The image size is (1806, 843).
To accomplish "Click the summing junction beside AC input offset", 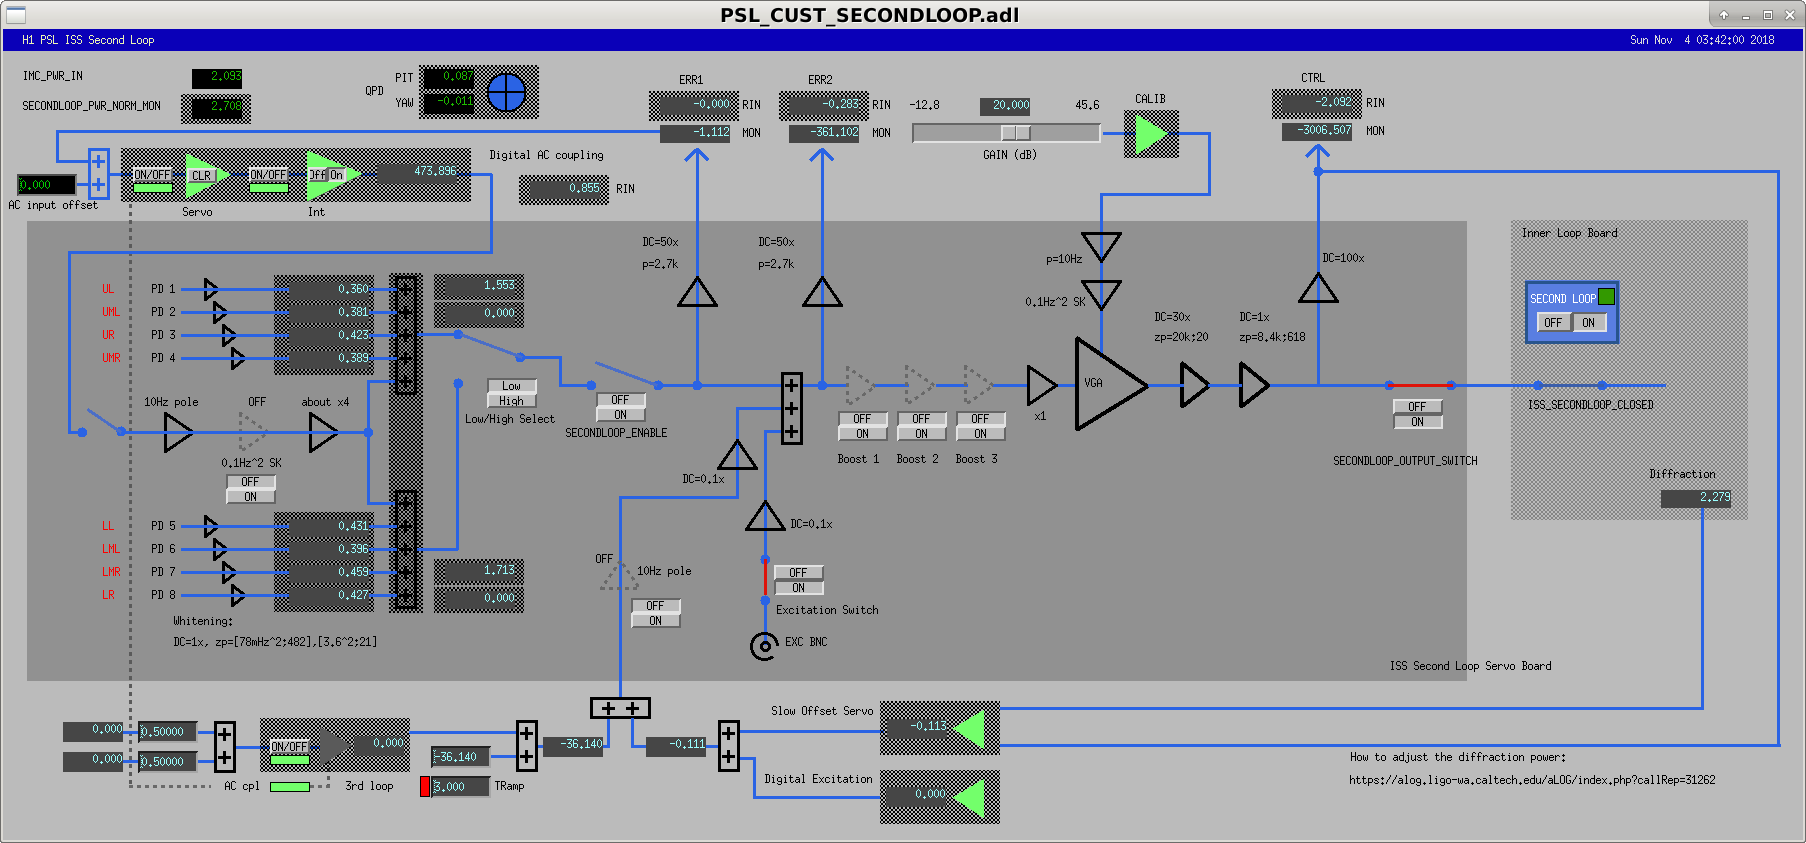I will click(x=98, y=173).
